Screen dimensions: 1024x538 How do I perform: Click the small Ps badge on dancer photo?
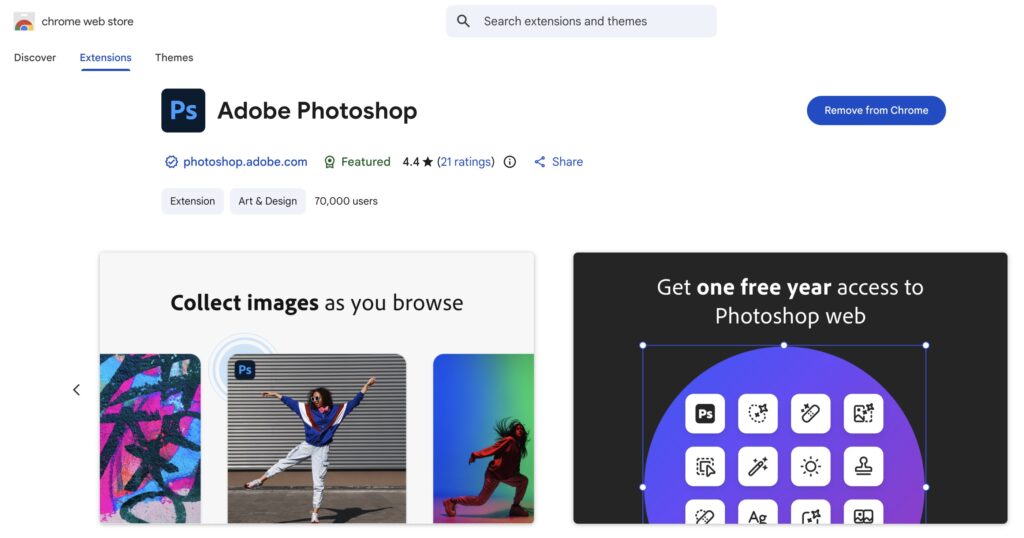click(245, 370)
